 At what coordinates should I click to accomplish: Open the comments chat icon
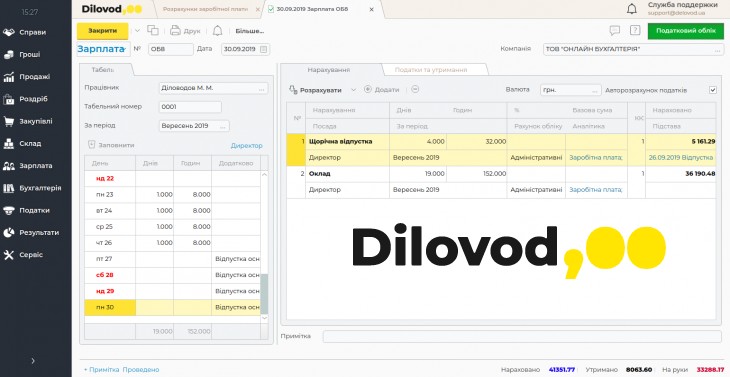pos(615,31)
